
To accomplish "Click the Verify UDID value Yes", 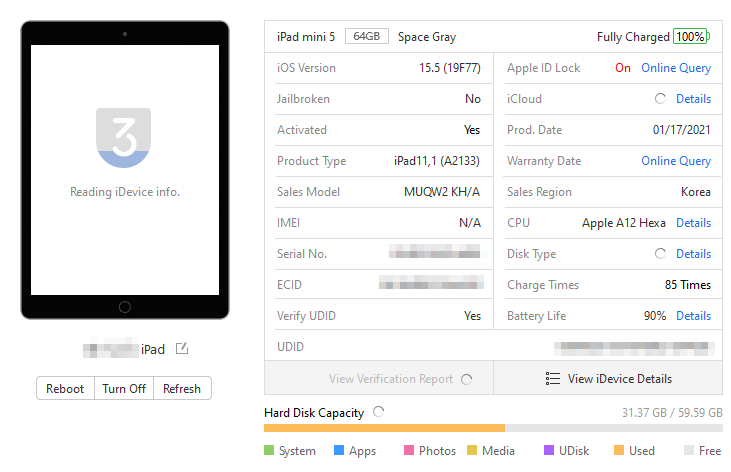I will coord(472,316).
